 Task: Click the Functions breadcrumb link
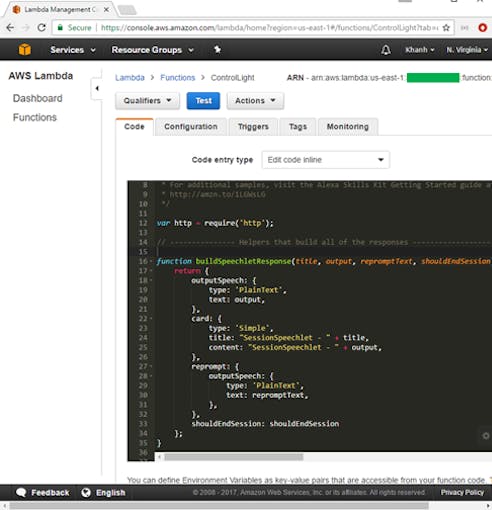click(x=177, y=78)
